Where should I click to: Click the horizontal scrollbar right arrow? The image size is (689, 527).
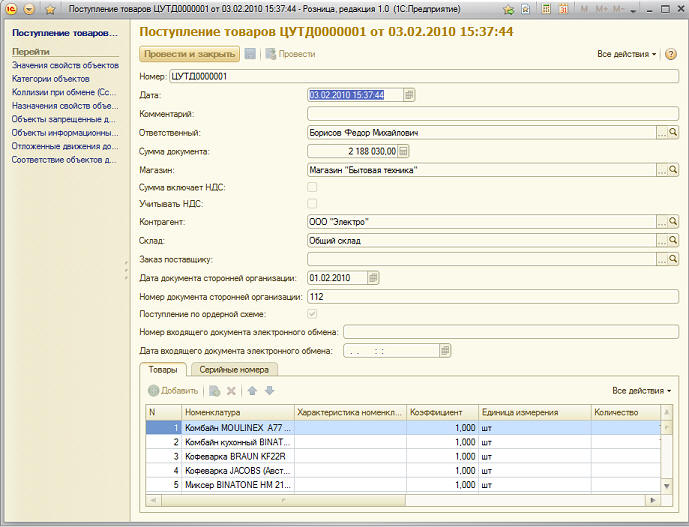(x=653, y=500)
